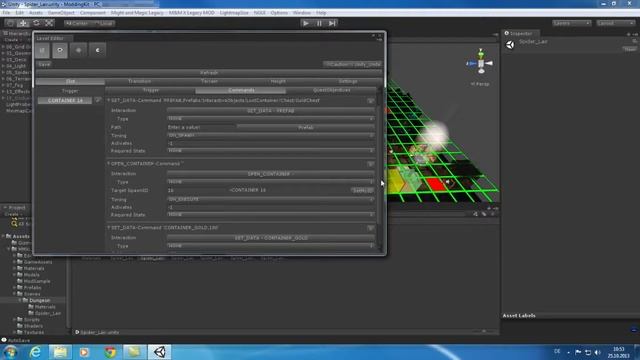Image resolution: width=640 pixels, height=360 pixels.
Task: Select the Scale tool in Unity toolbar
Action: pos(49,23)
